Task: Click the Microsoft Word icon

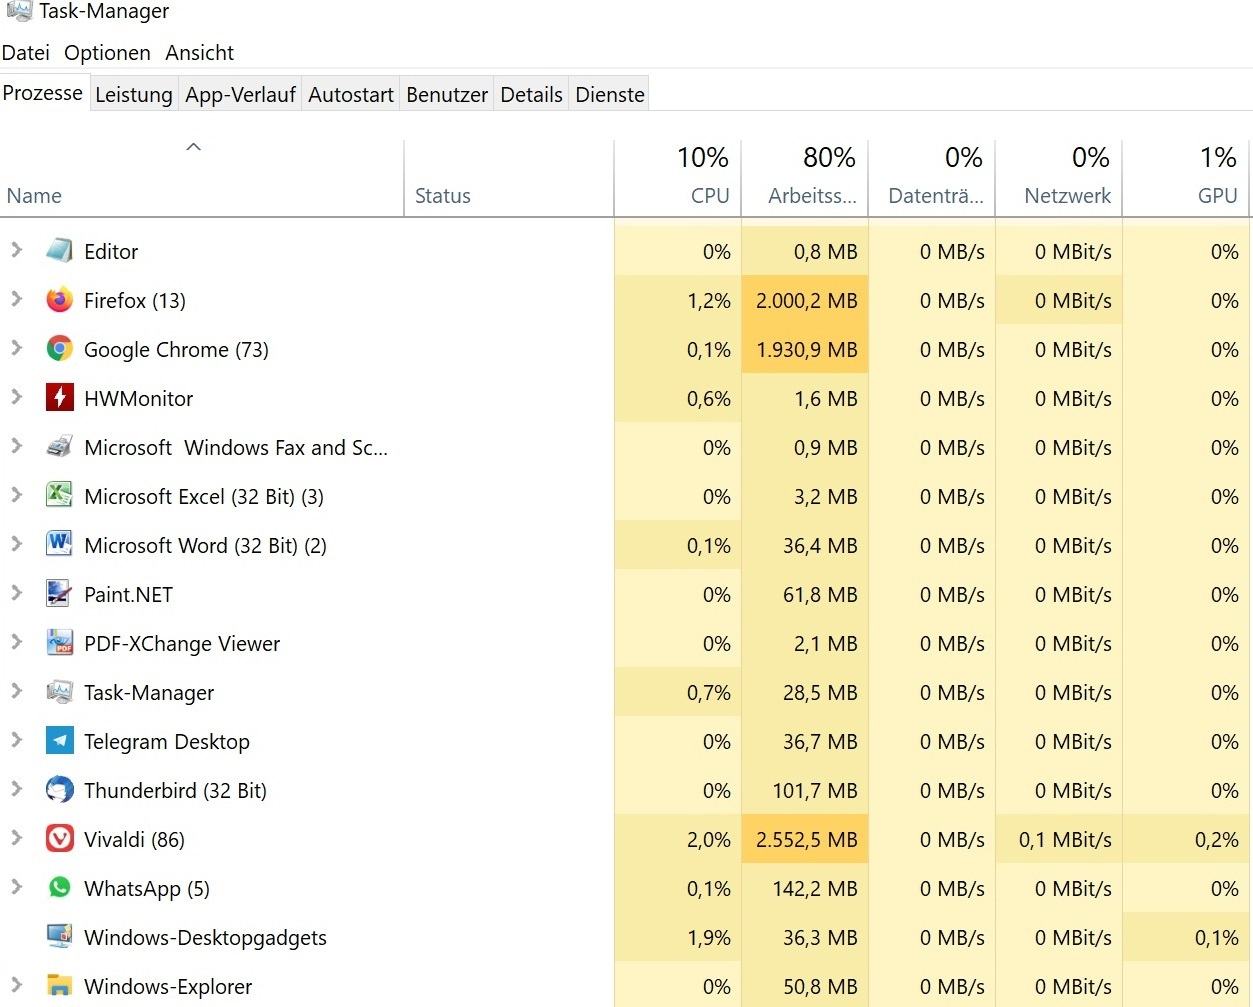Action: coord(60,545)
